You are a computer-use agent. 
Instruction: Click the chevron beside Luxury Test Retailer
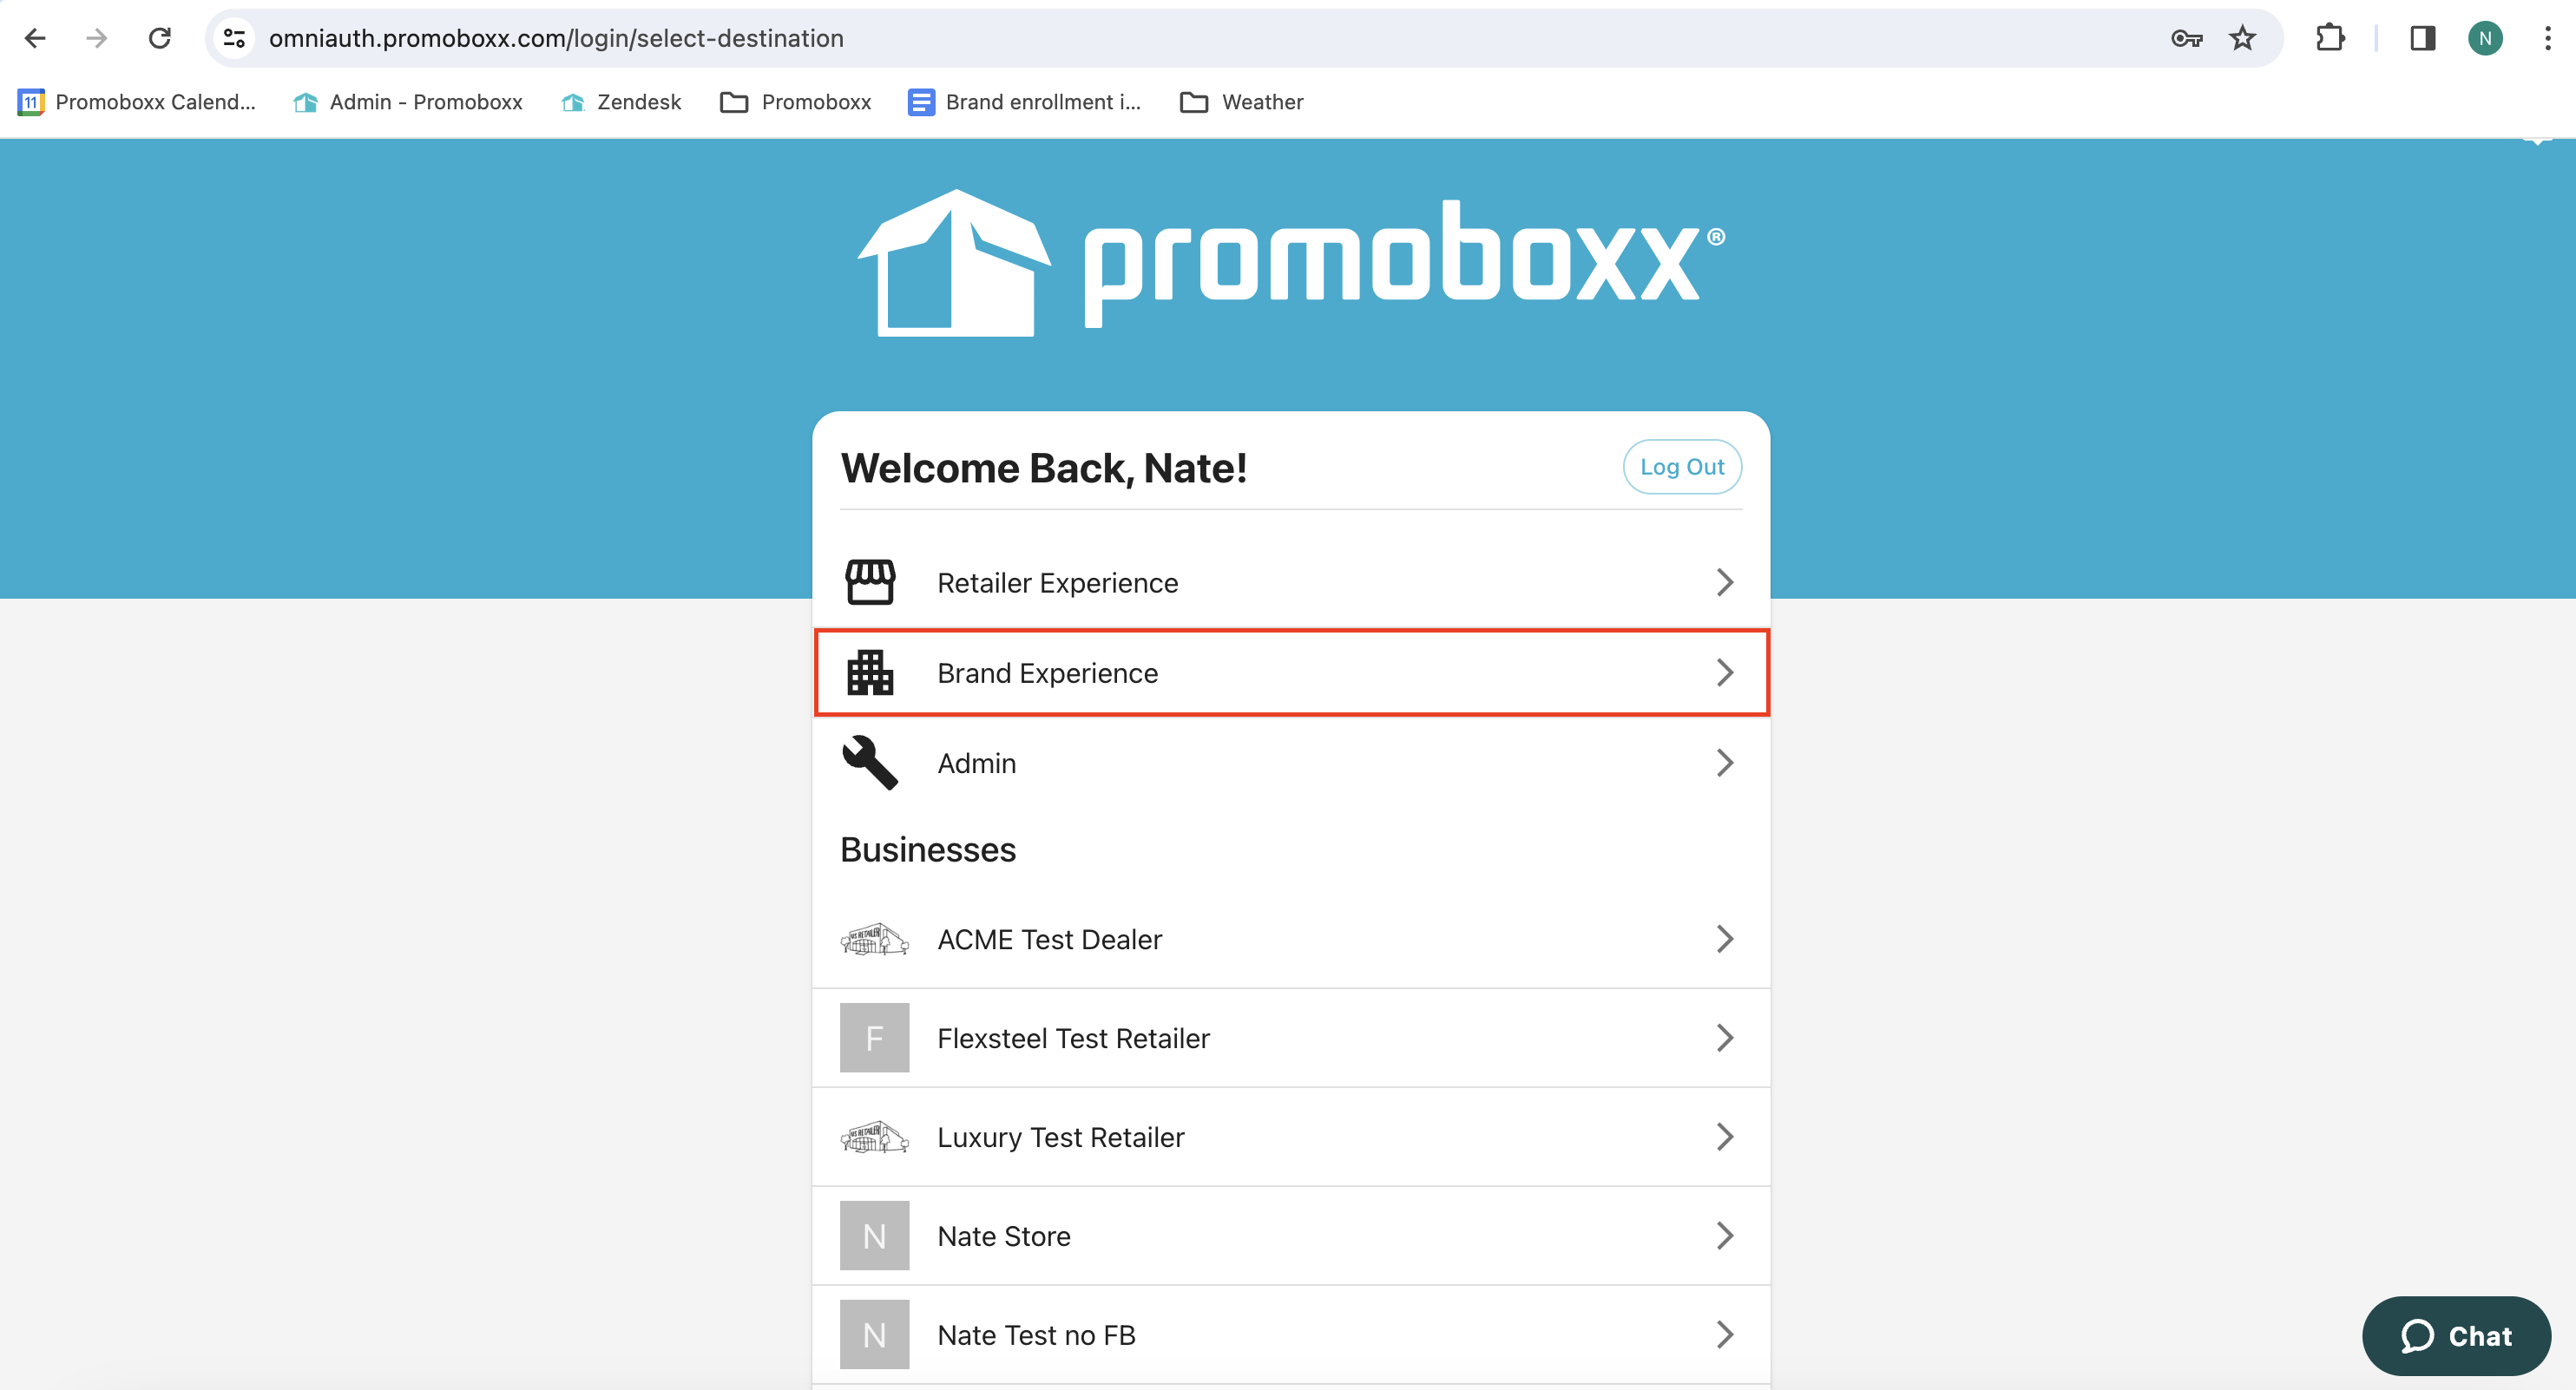1725,1137
